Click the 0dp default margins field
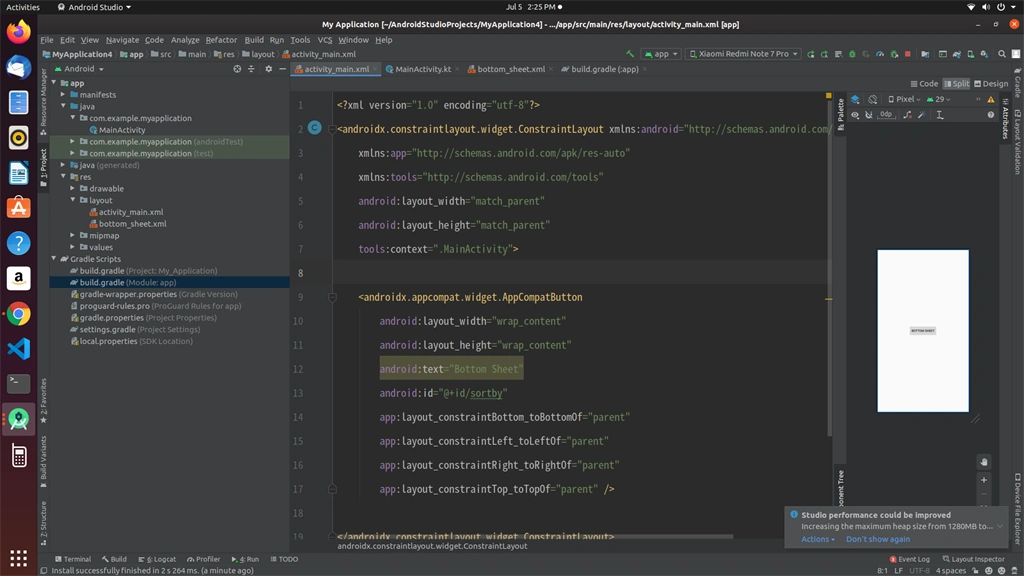This screenshot has width=1024, height=576. 886,115
